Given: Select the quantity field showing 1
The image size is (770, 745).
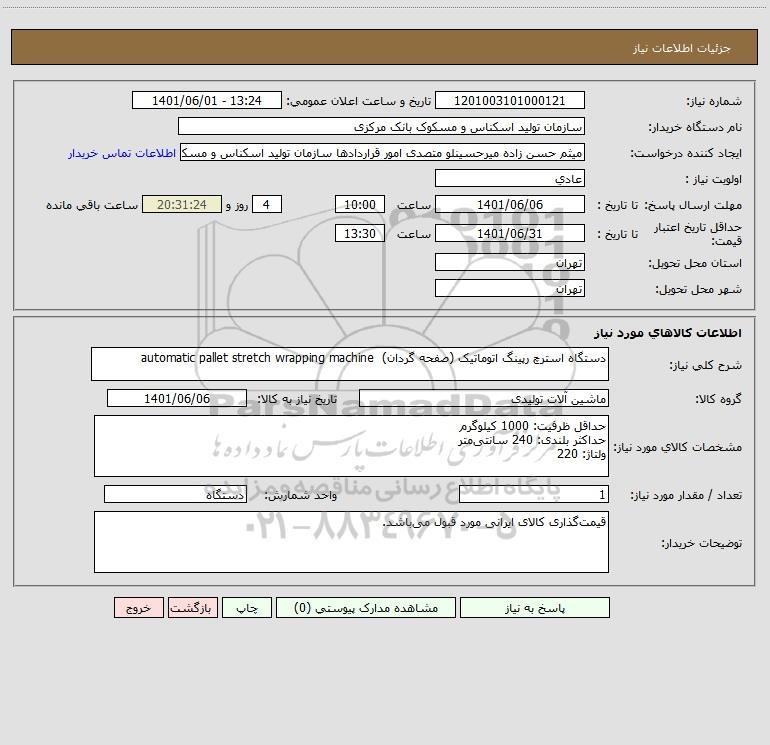Looking at the screenshot, I should tap(534, 495).
